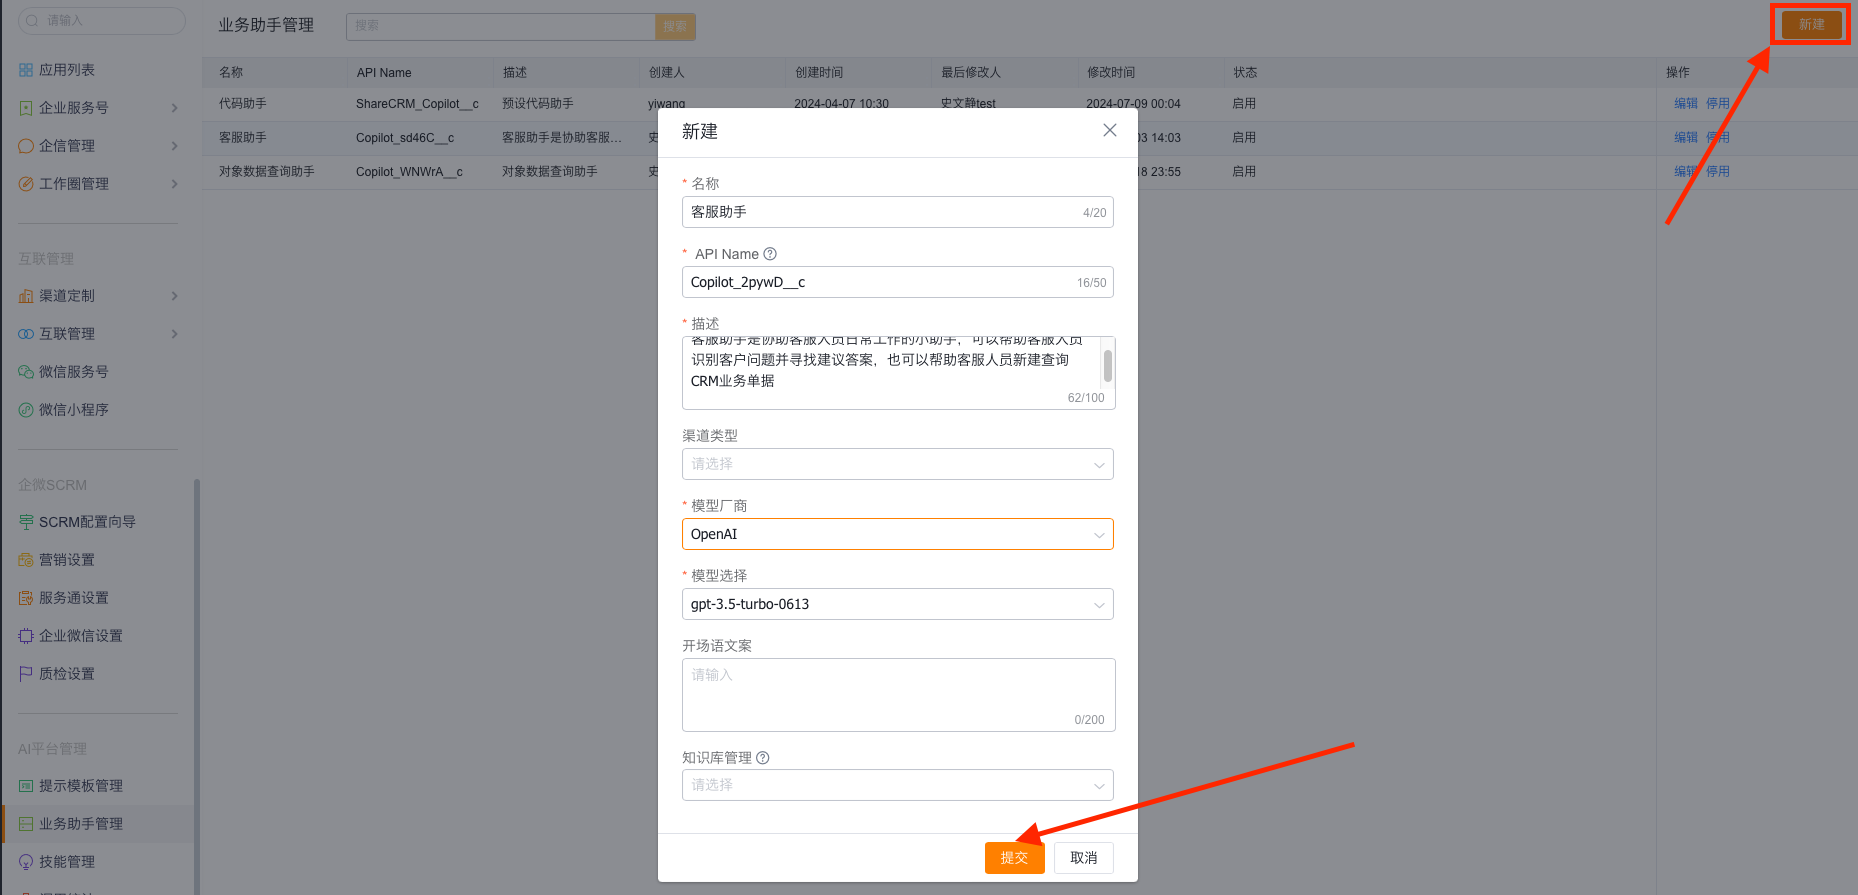Click the 企业微信设置 icon
The height and width of the screenshot is (895, 1858).
click(x=26, y=636)
